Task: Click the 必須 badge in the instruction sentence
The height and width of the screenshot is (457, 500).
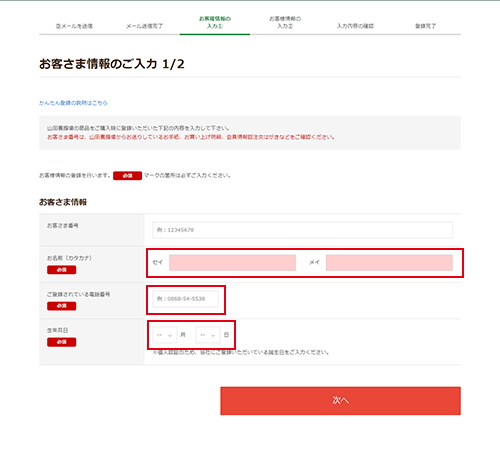Action: 127,176
